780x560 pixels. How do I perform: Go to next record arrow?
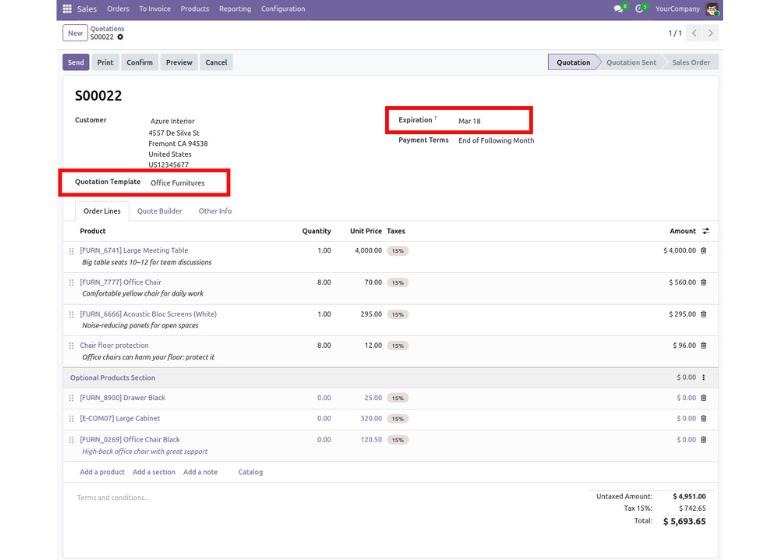[711, 33]
